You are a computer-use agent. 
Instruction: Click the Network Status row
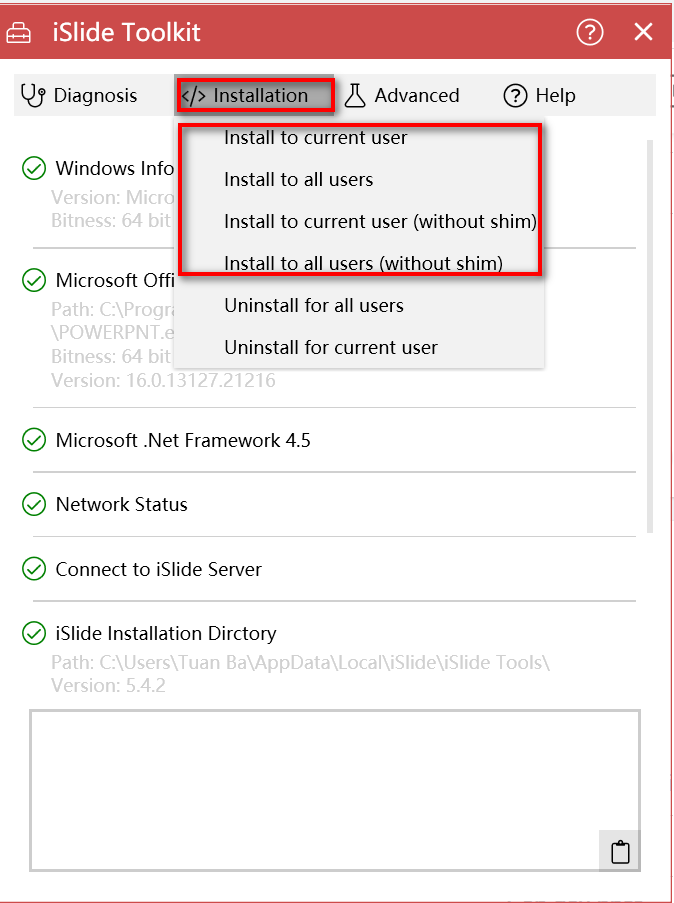pyautogui.click(x=334, y=504)
